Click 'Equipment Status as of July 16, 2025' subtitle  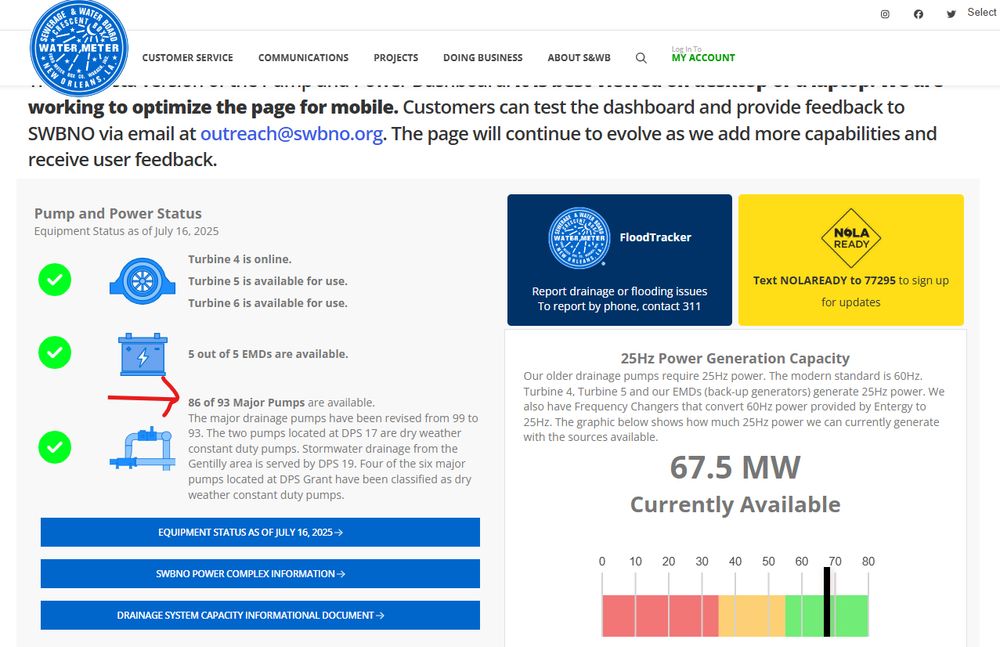pyautogui.click(x=126, y=231)
